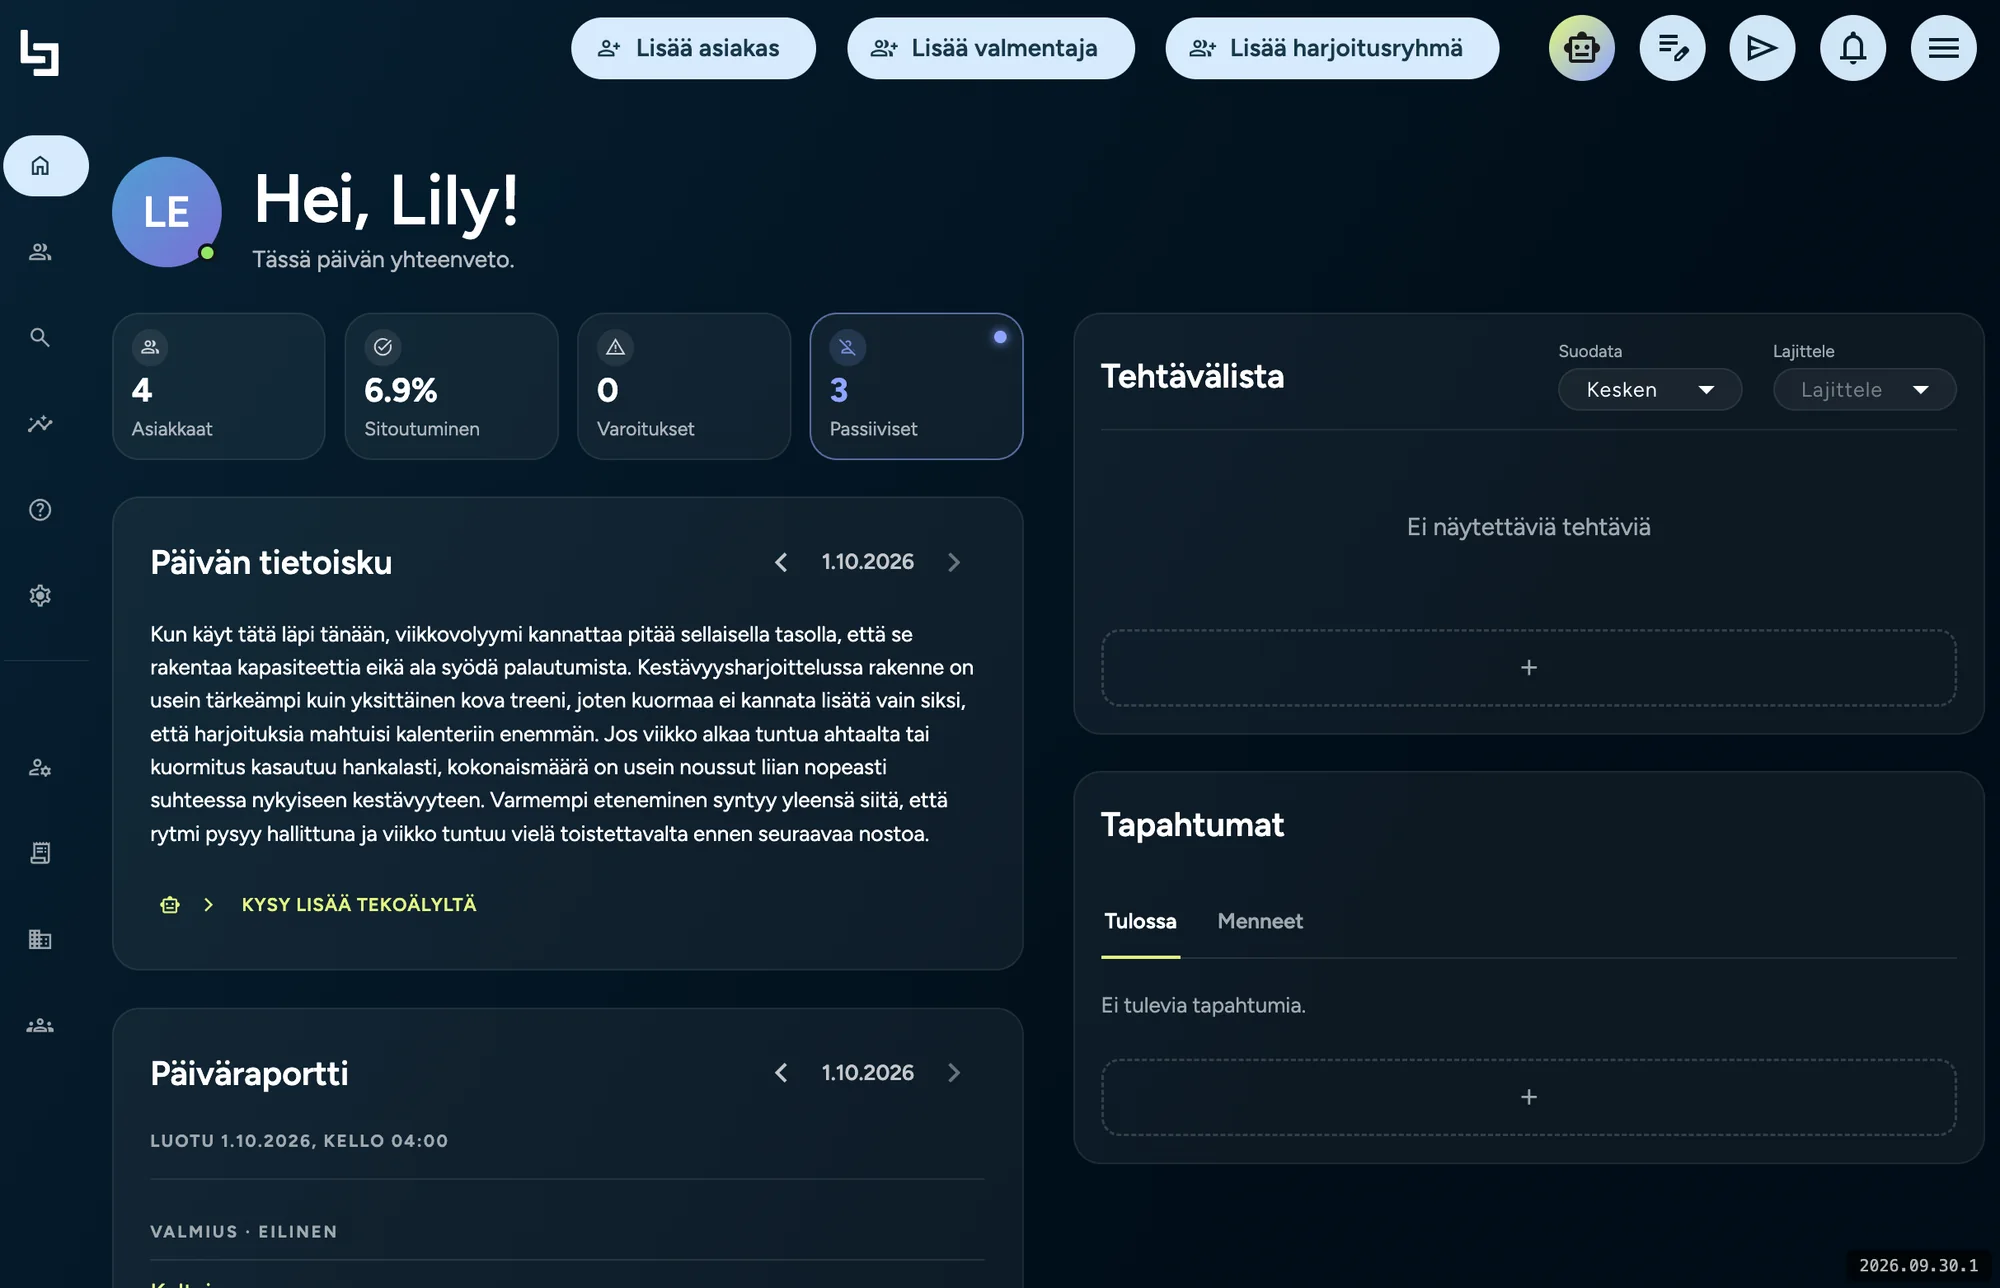The image size is (2000, 1288).
Task: Open the search icon in sidebar
Action: point(40,338)
